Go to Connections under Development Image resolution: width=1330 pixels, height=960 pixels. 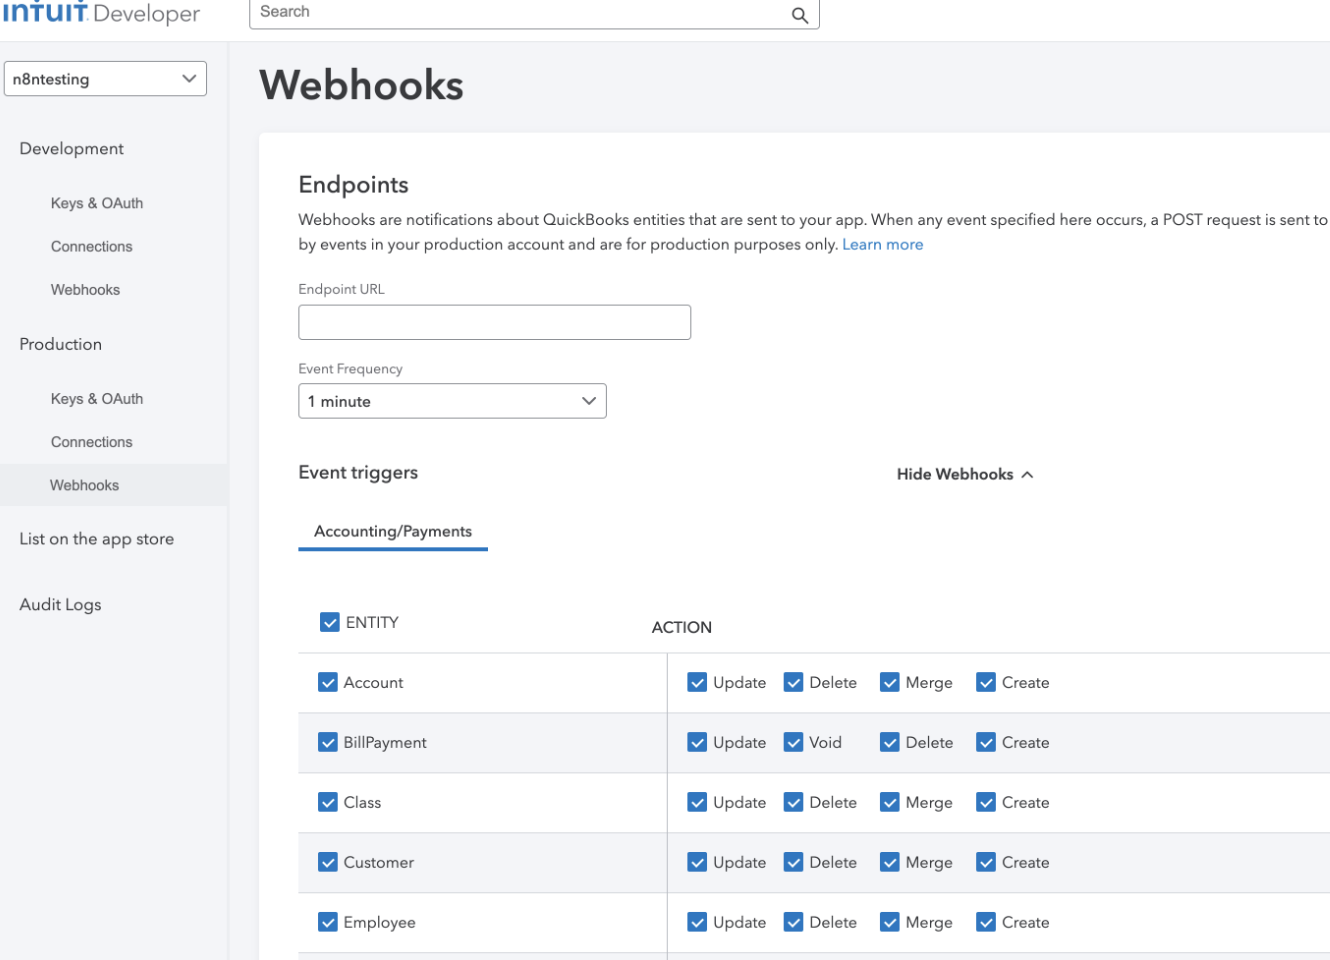coord(91,246)
